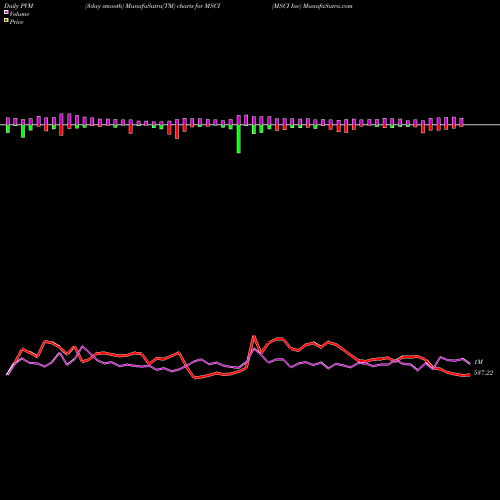This screenshot has width=500, height=500.
Task: Click the tallest green volume bar
Action: (x=239, y=139)
